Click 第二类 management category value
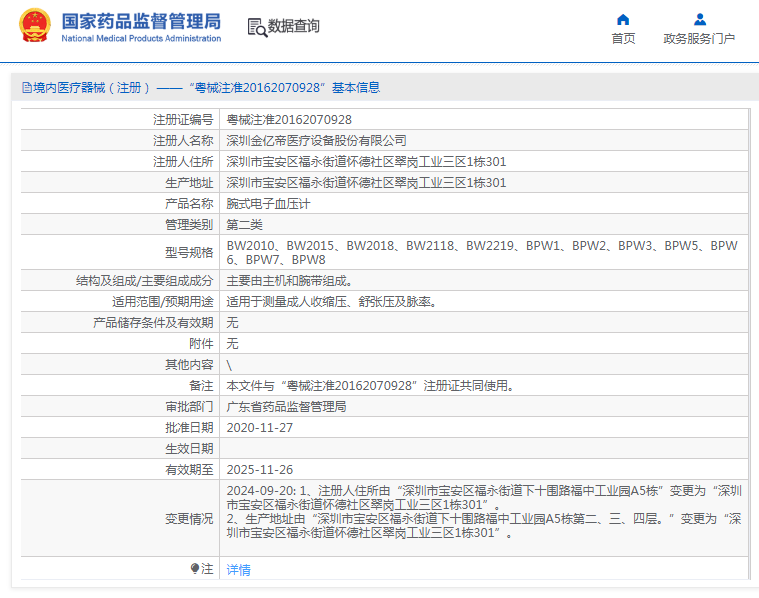Image resolution: width=759 pixels, height=598 pixels. [244, 225]
